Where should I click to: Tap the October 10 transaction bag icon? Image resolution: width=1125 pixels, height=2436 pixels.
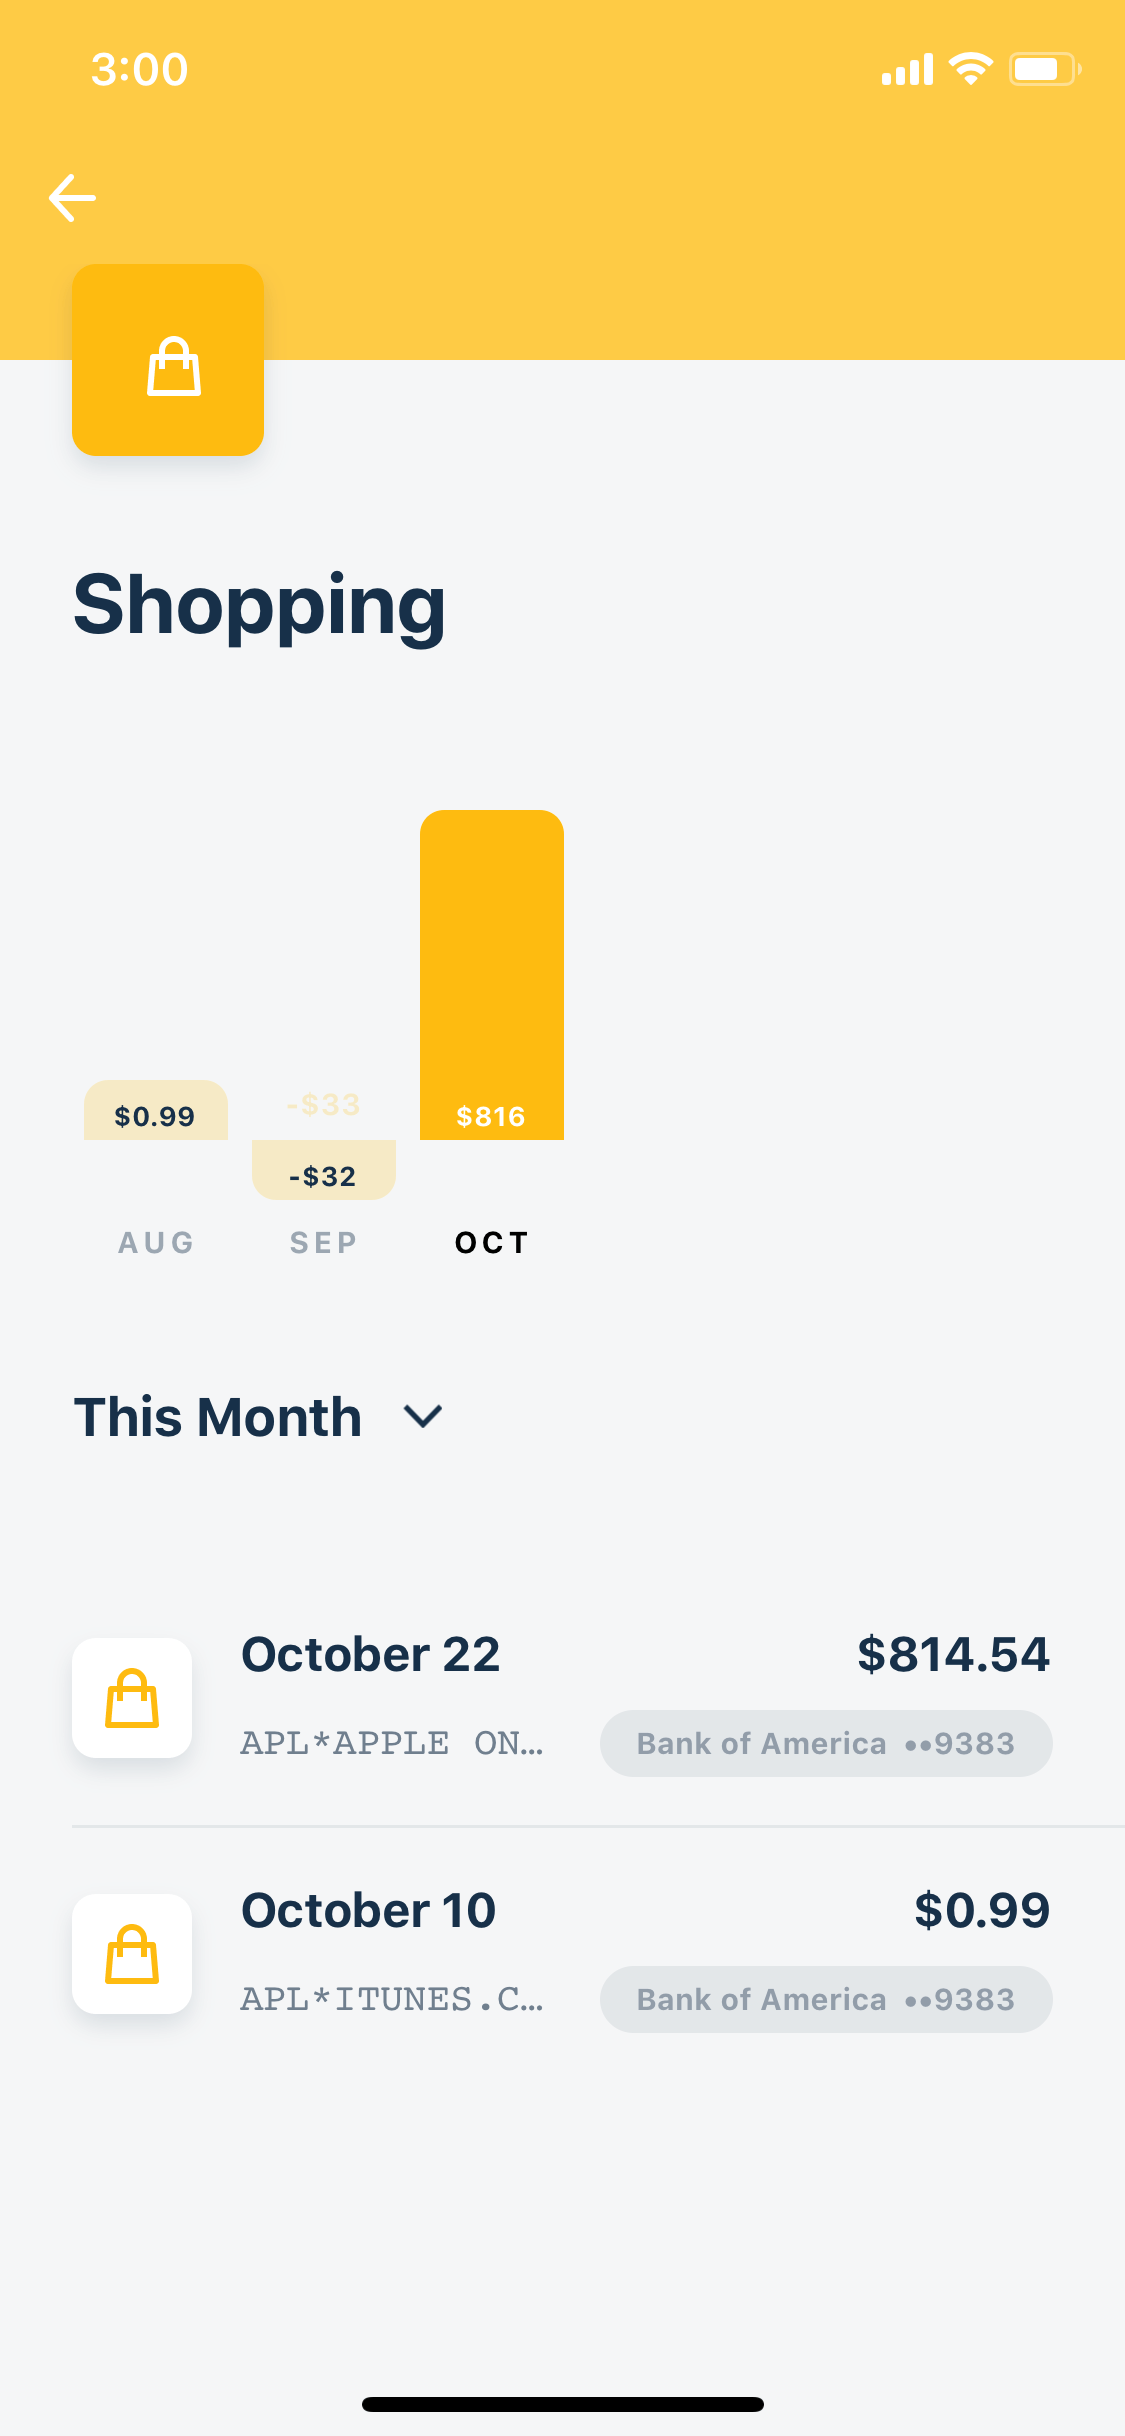pos(132,1954)
